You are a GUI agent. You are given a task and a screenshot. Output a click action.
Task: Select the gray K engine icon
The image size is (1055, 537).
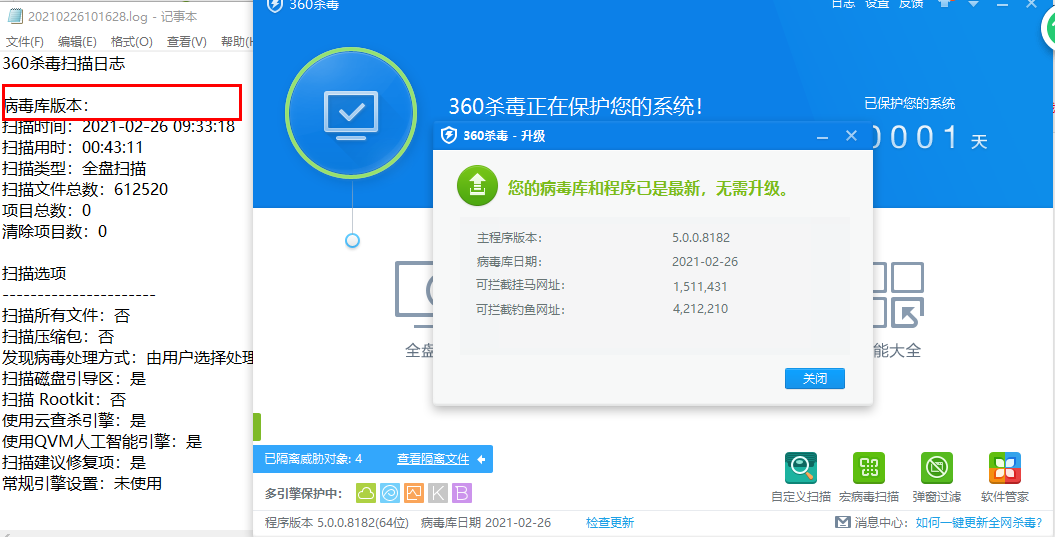(x=438, y=493)
